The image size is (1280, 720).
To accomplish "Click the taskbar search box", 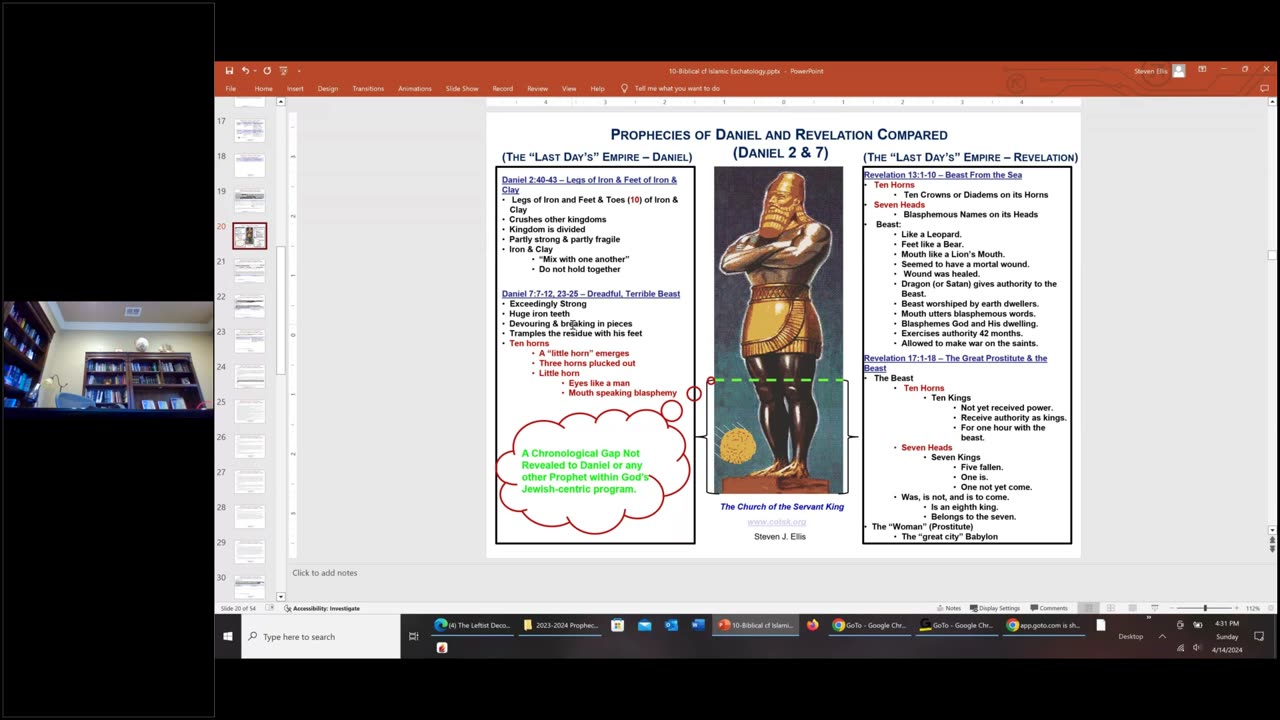I will (321, 637).
